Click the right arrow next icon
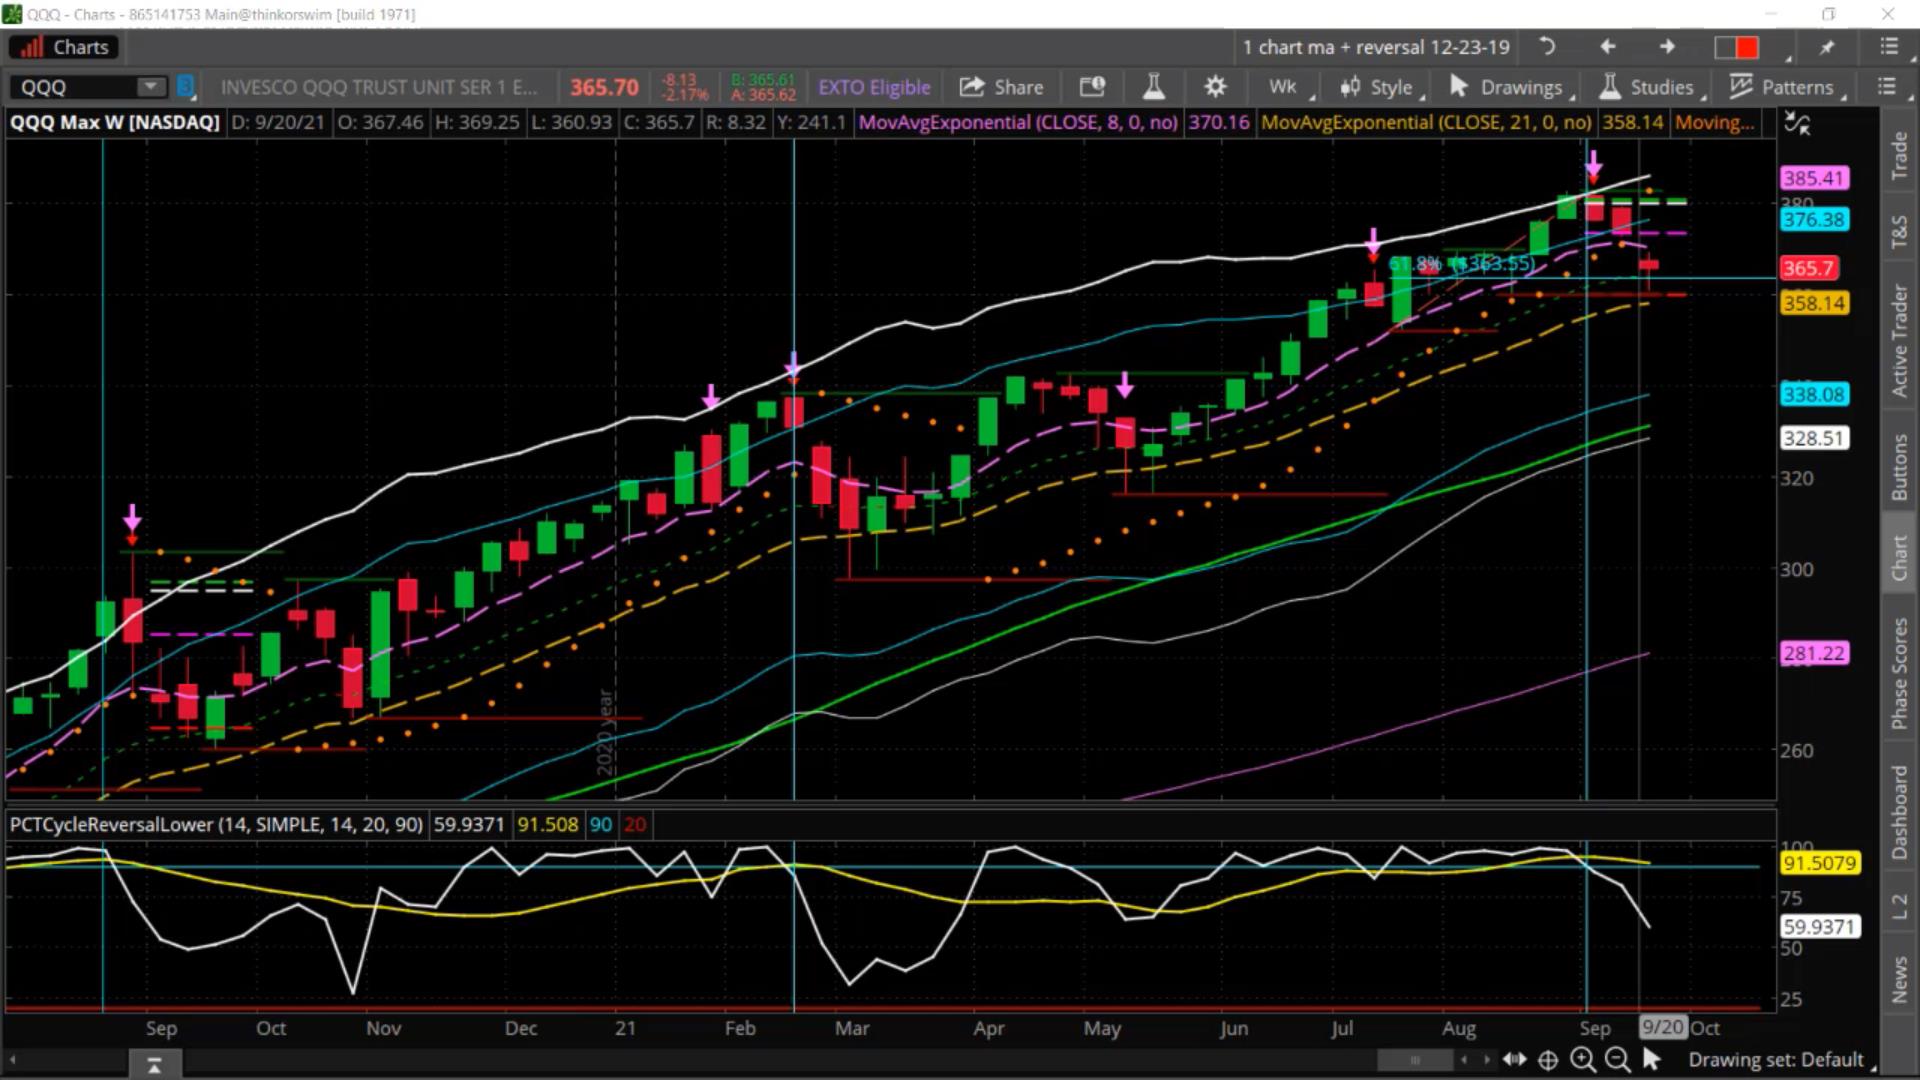Image resolution: width=1920 pixels, height=1080 pixels. click(1667, 47)
